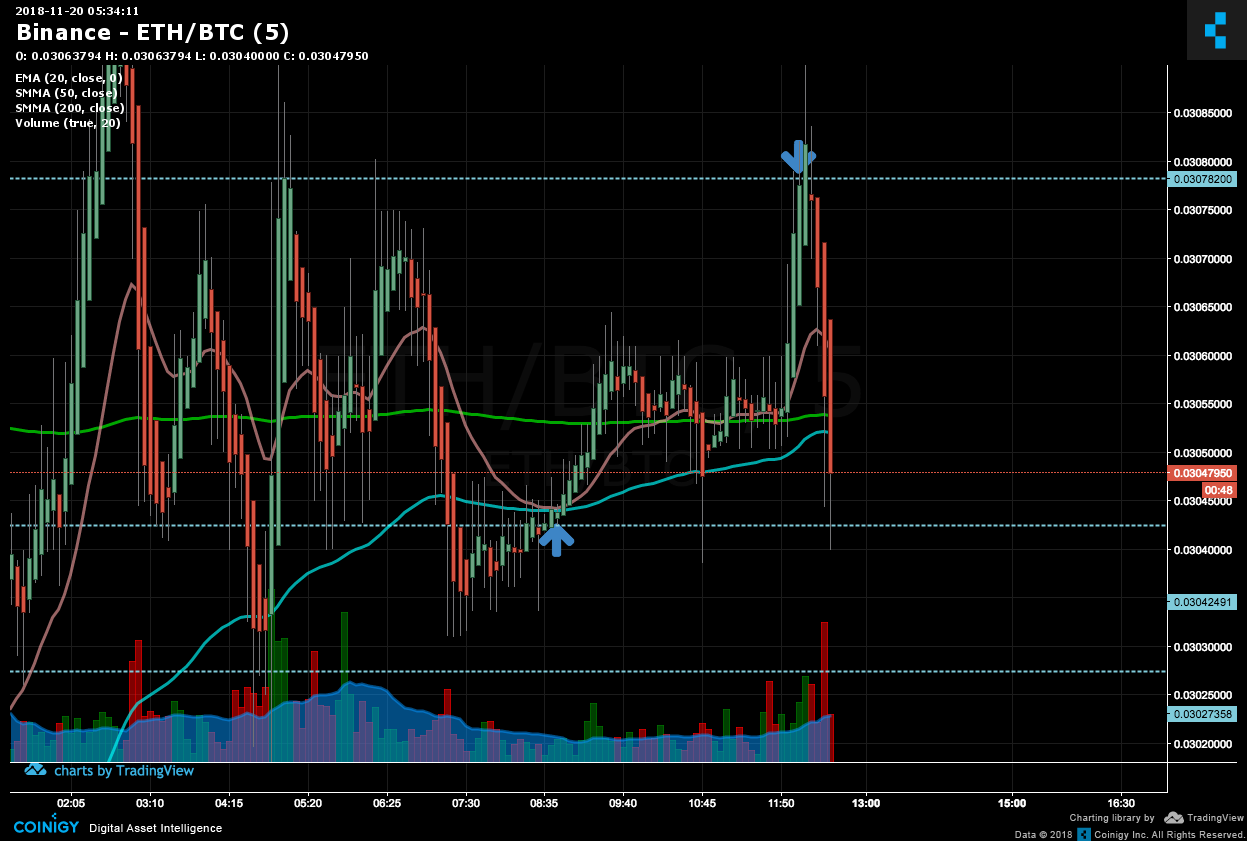The width and height of the screenshot is (1247, 841).
Task: Click the TradingView cloud icon beside 'charts by'
Action: tap(35, 770)
